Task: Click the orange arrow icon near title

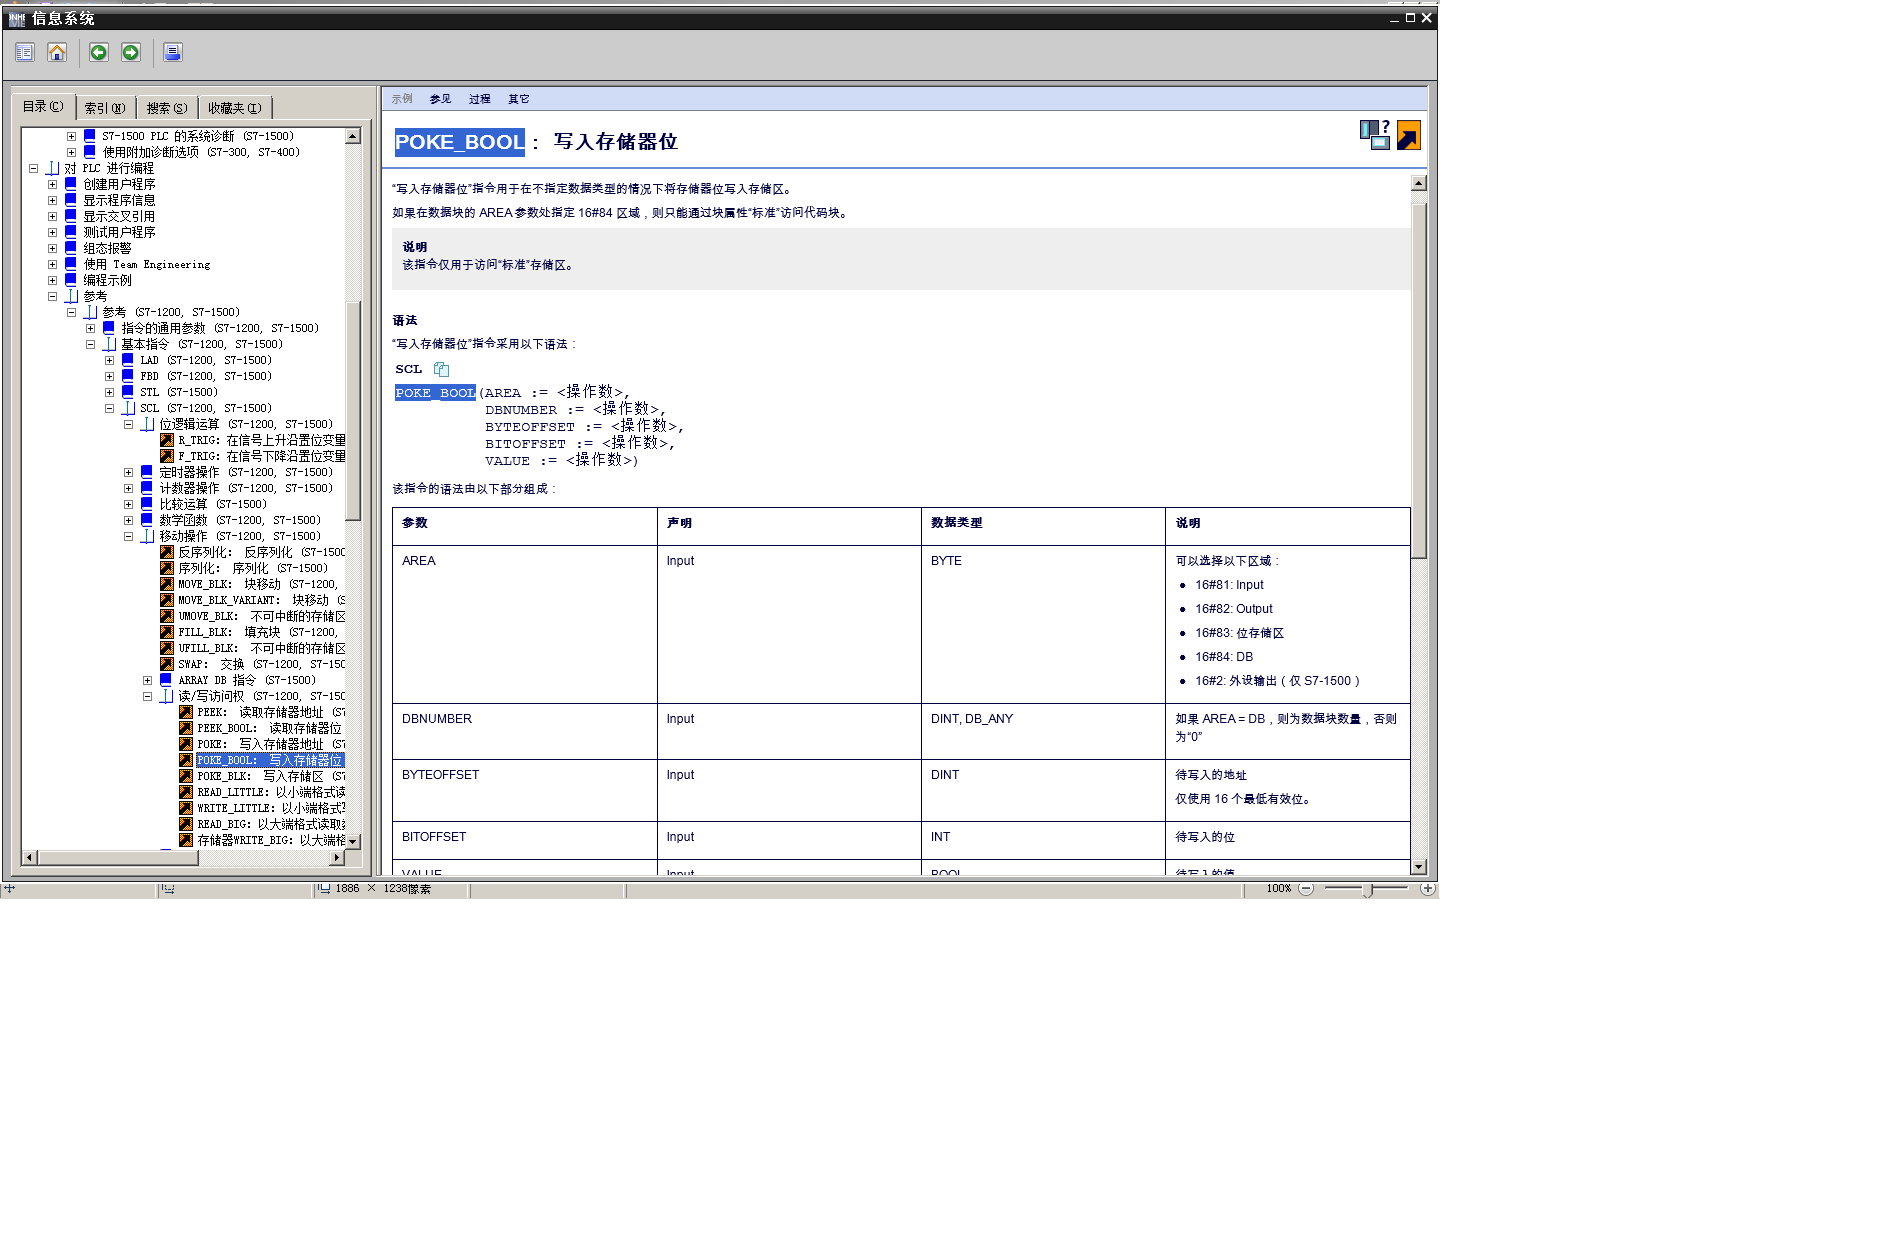Action: (1408, 135)
